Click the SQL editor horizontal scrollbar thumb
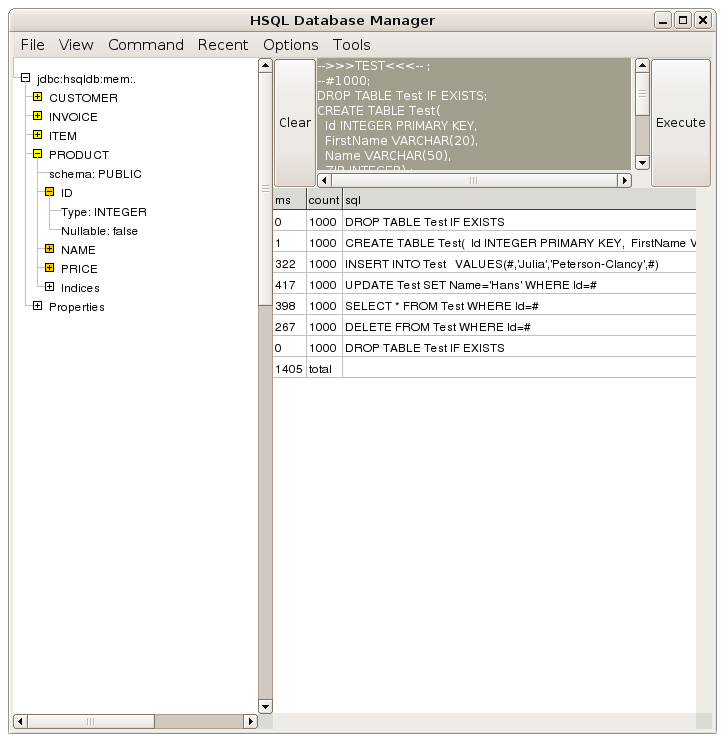Screen dimensions: 725x742 474,180
